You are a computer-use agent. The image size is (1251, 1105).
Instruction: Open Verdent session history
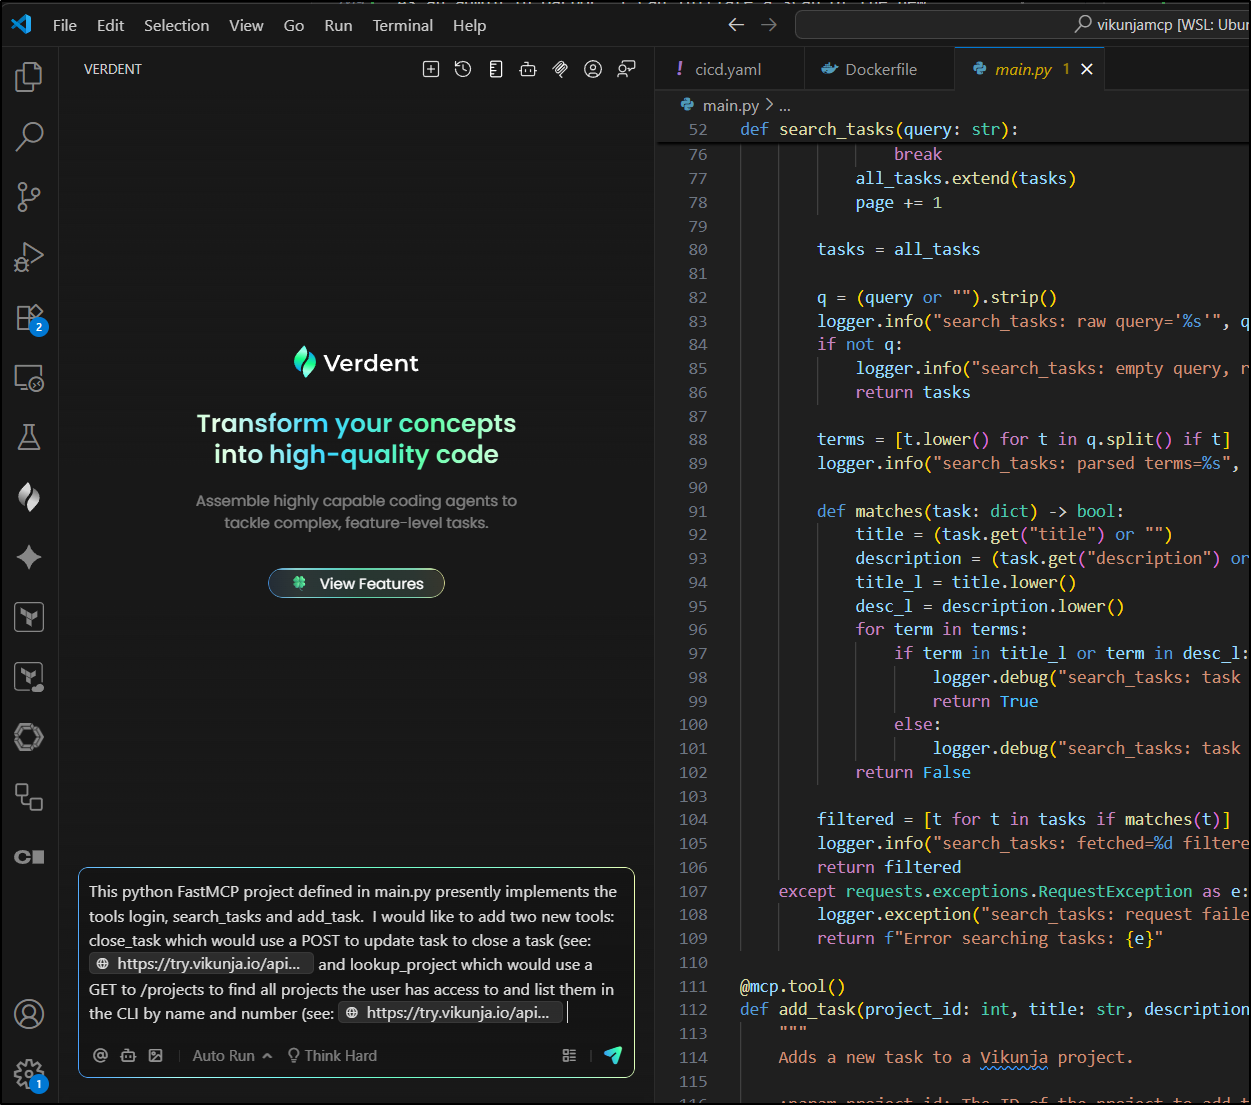[463, 69]
